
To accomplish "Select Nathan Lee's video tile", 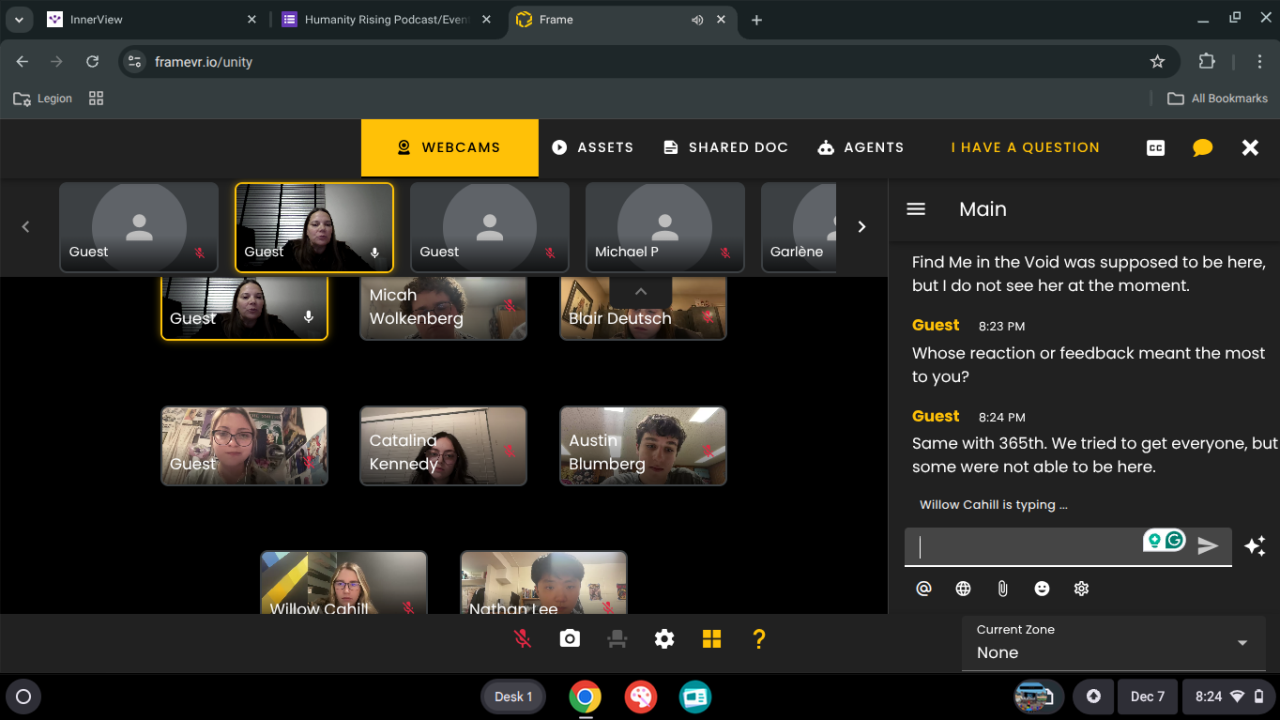I will (544, 583).
